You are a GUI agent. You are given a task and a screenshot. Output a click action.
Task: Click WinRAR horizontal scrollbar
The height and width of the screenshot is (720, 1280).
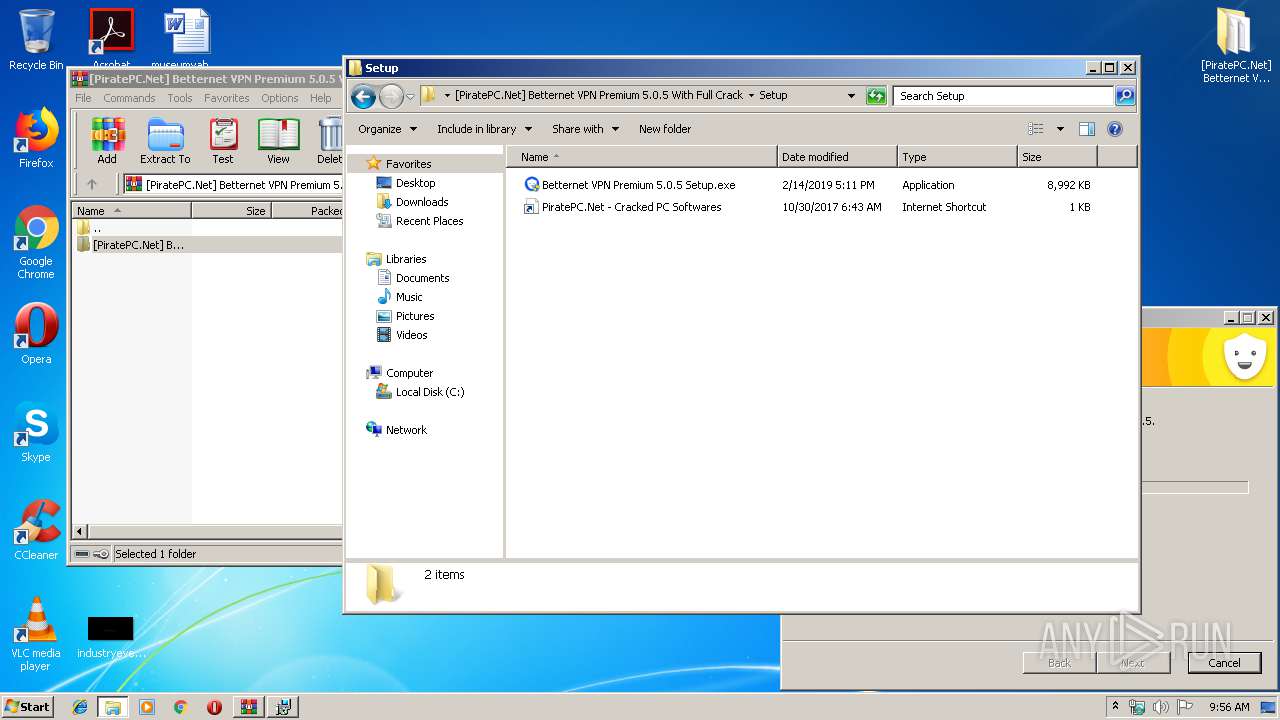(x=208, y=532)
